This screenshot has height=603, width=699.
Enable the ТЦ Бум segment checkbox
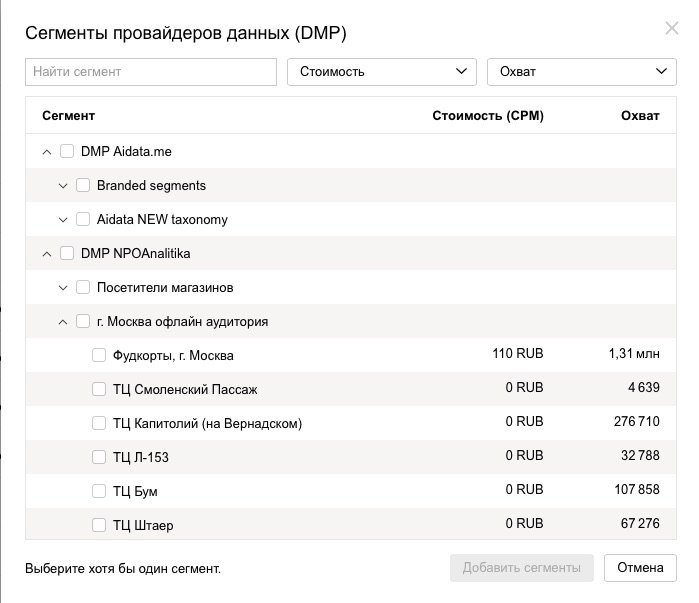tap(99, 491)
